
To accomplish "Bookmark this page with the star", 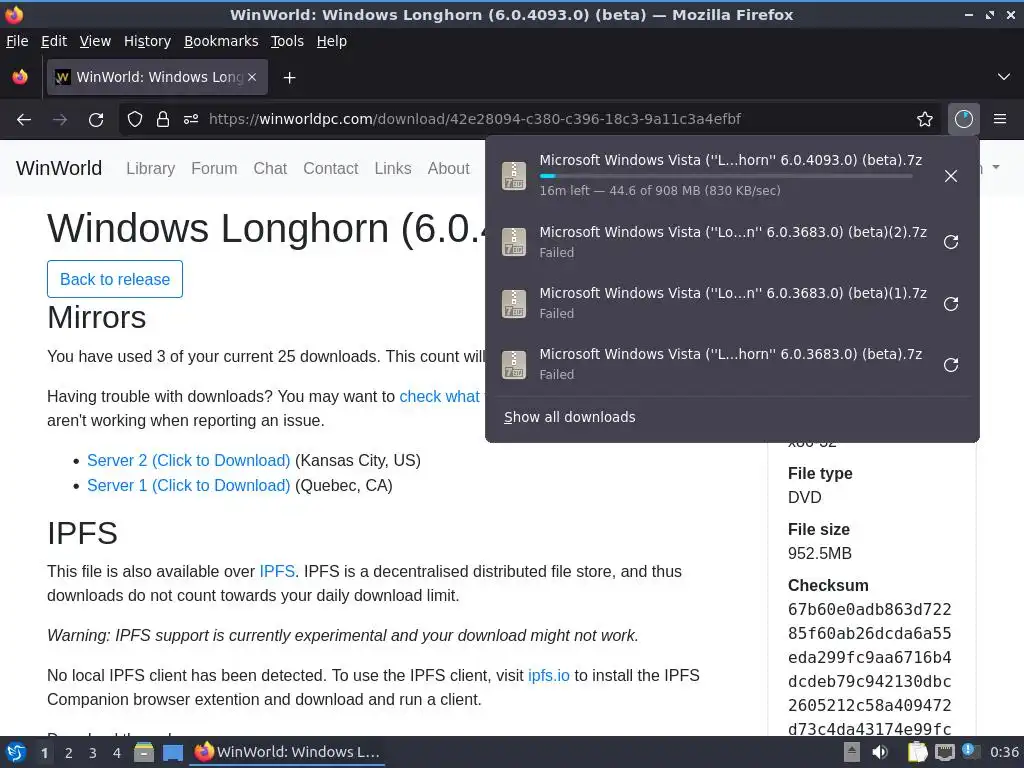I will pyautogui.click(x=925, y=119).
